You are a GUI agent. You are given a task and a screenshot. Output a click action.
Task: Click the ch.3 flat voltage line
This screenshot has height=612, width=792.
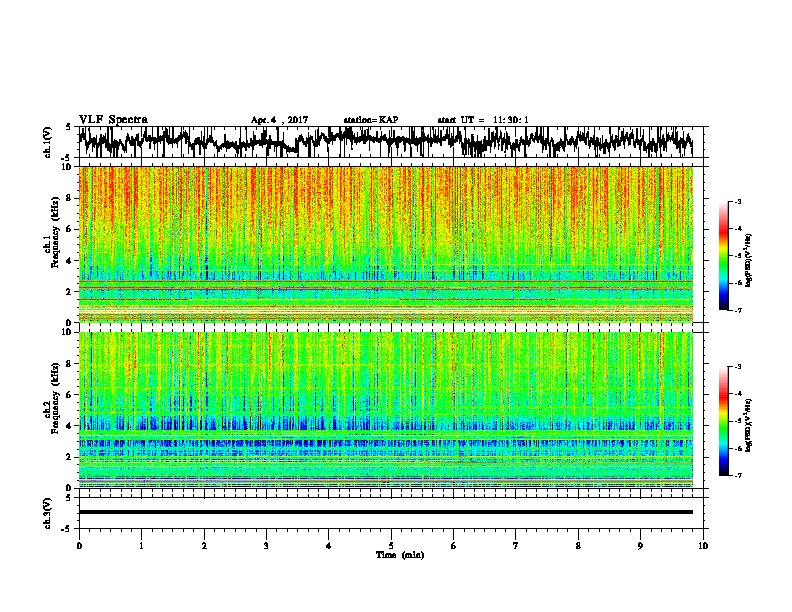coord(386,512)
